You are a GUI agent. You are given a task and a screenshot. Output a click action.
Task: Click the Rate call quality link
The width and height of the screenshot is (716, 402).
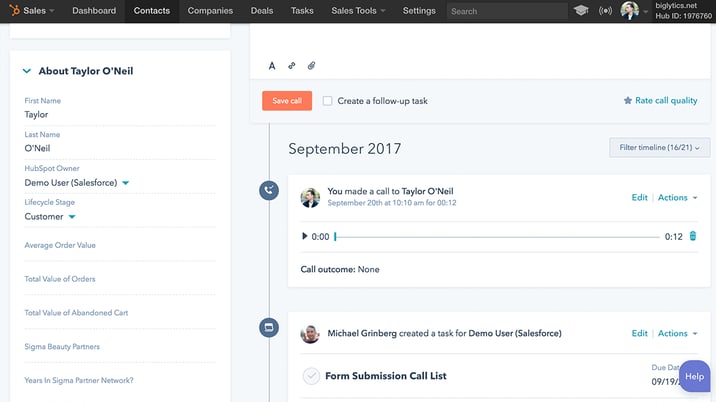coord(666,100)
